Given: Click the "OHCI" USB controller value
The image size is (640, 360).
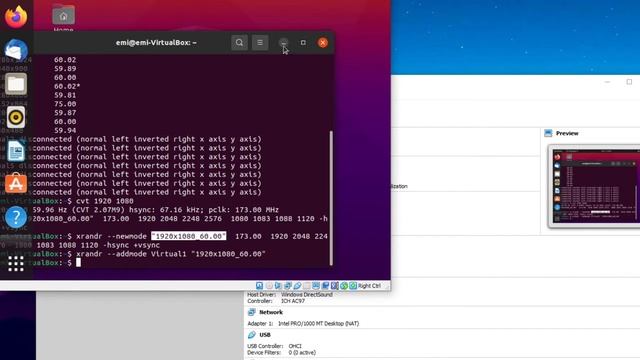Looking at the screenshot, I should click(x=295, y=346).
